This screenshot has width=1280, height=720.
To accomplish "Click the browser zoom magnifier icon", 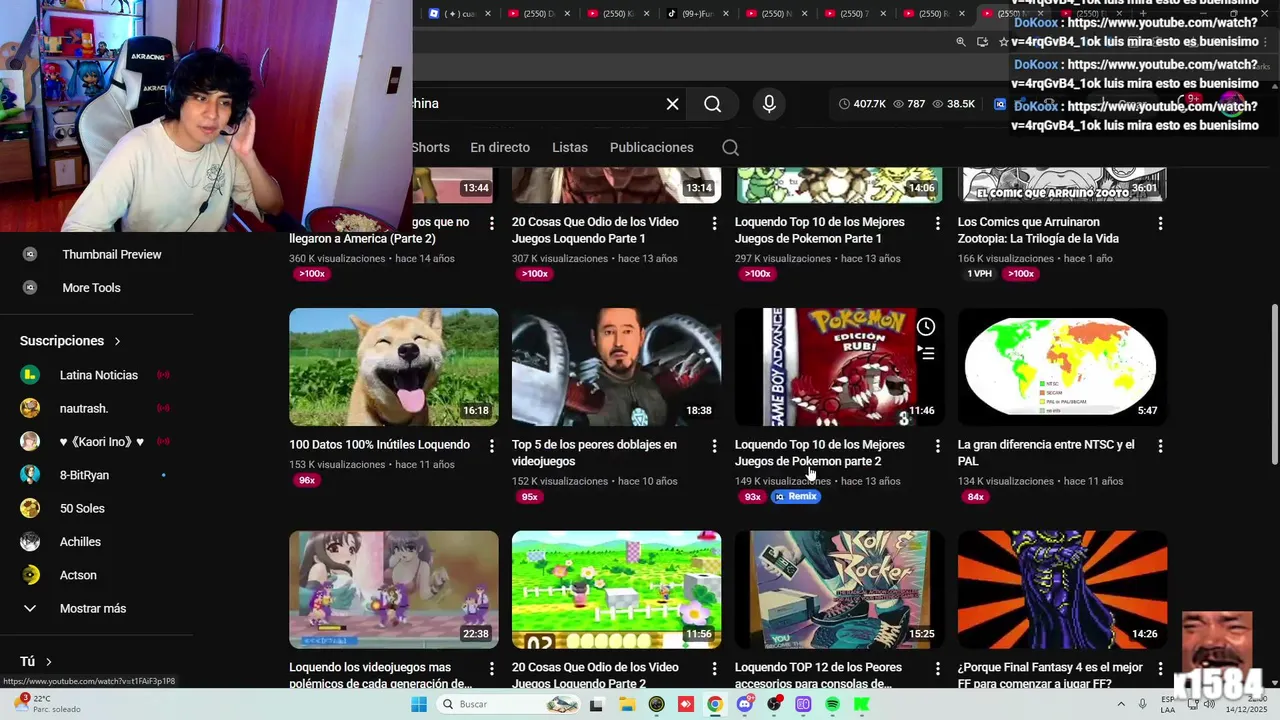I will pyautogui.click(x=961, y=42).
